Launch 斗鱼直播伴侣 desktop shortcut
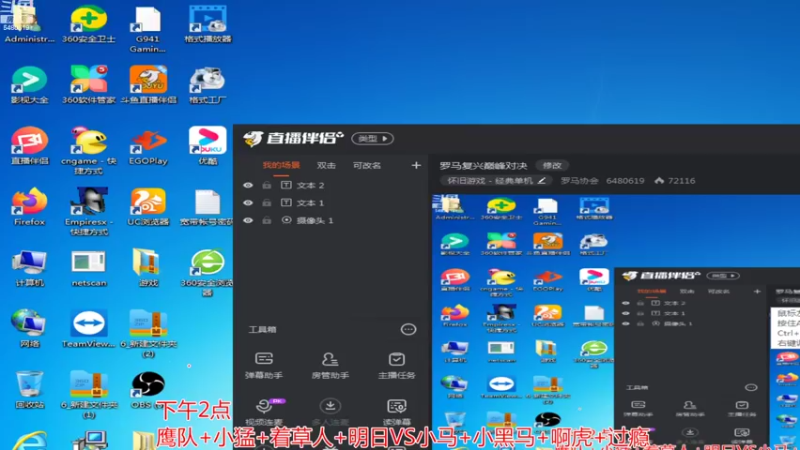800x450 pixels. tap(148, 85)
